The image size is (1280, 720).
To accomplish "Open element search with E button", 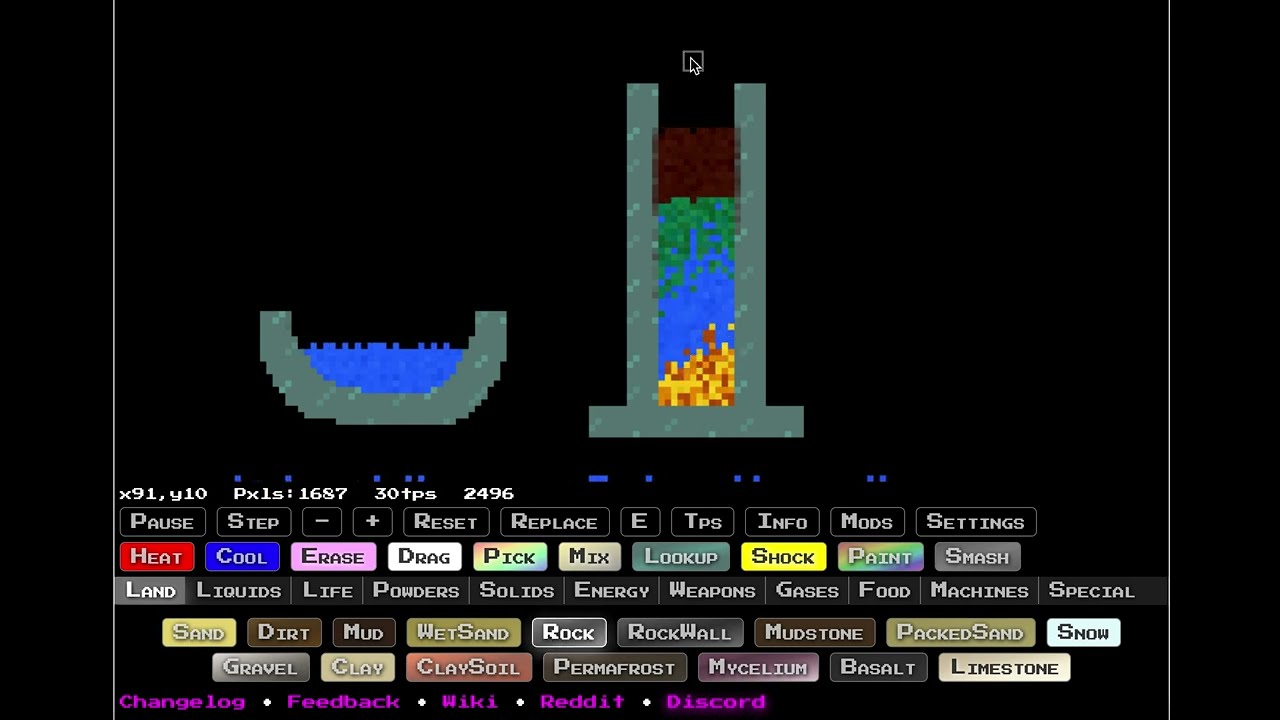I will [639, 522].
